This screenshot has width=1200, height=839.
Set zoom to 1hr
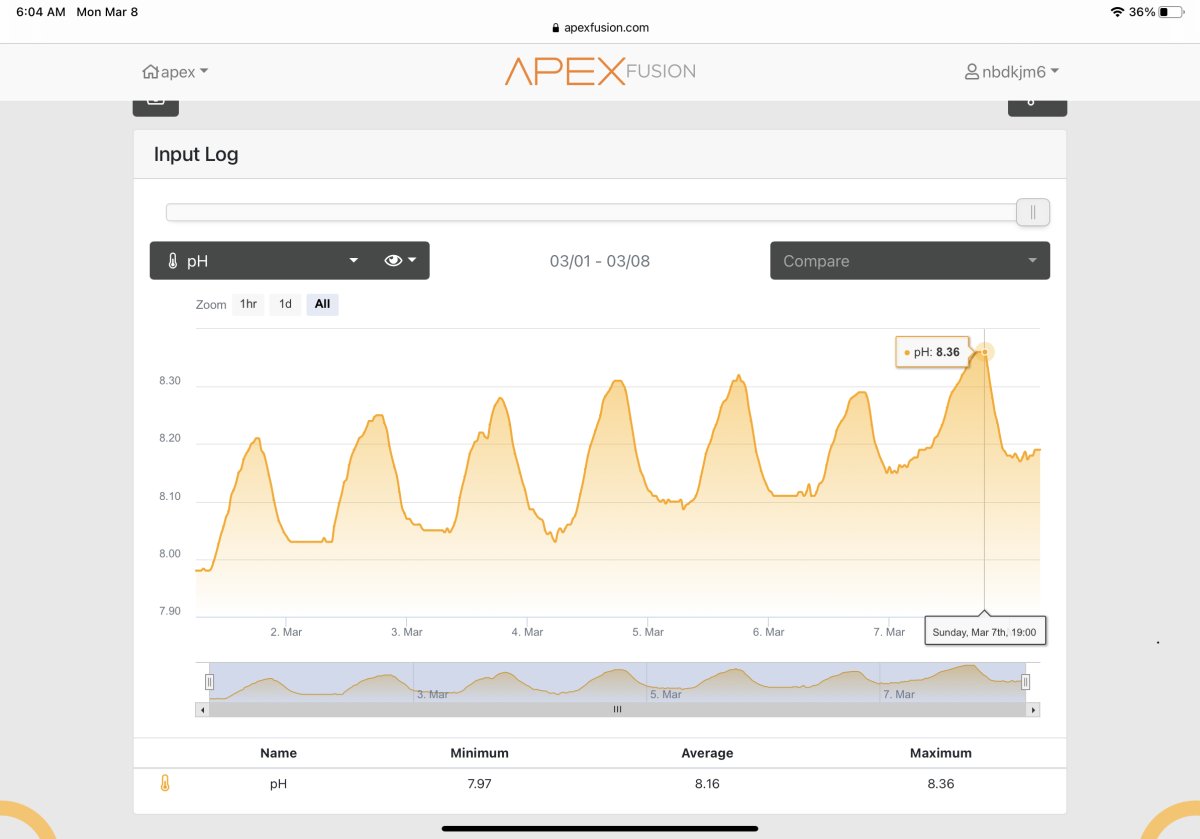[248, 304]
